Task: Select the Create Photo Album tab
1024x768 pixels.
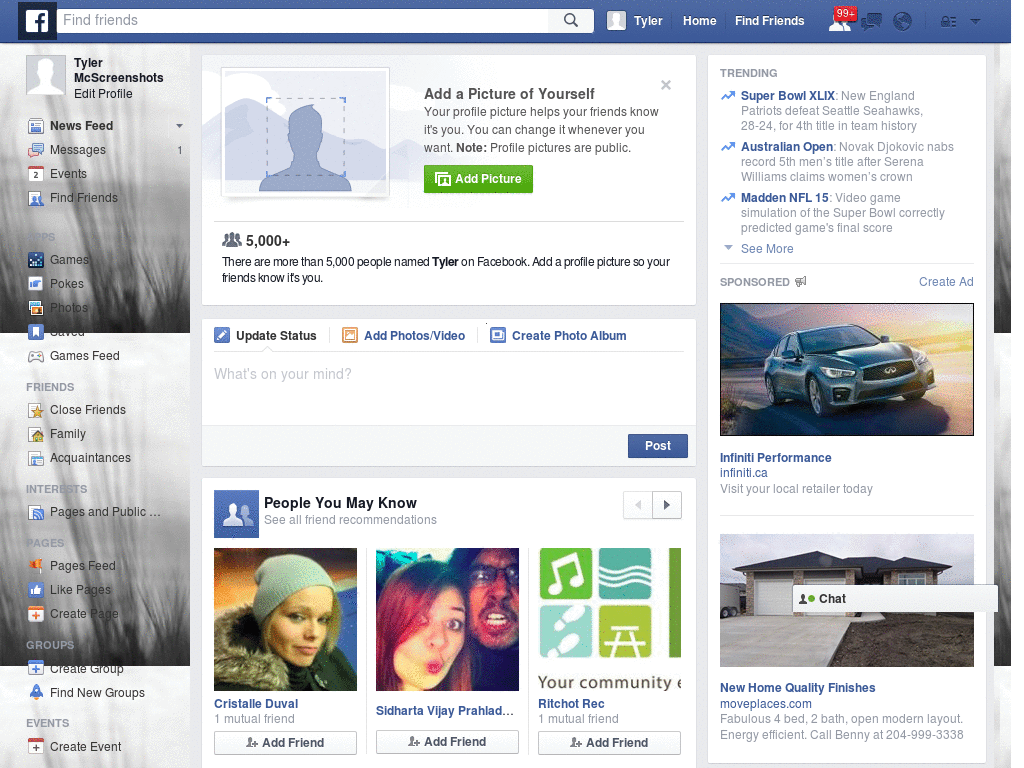Action: [558, 336]
